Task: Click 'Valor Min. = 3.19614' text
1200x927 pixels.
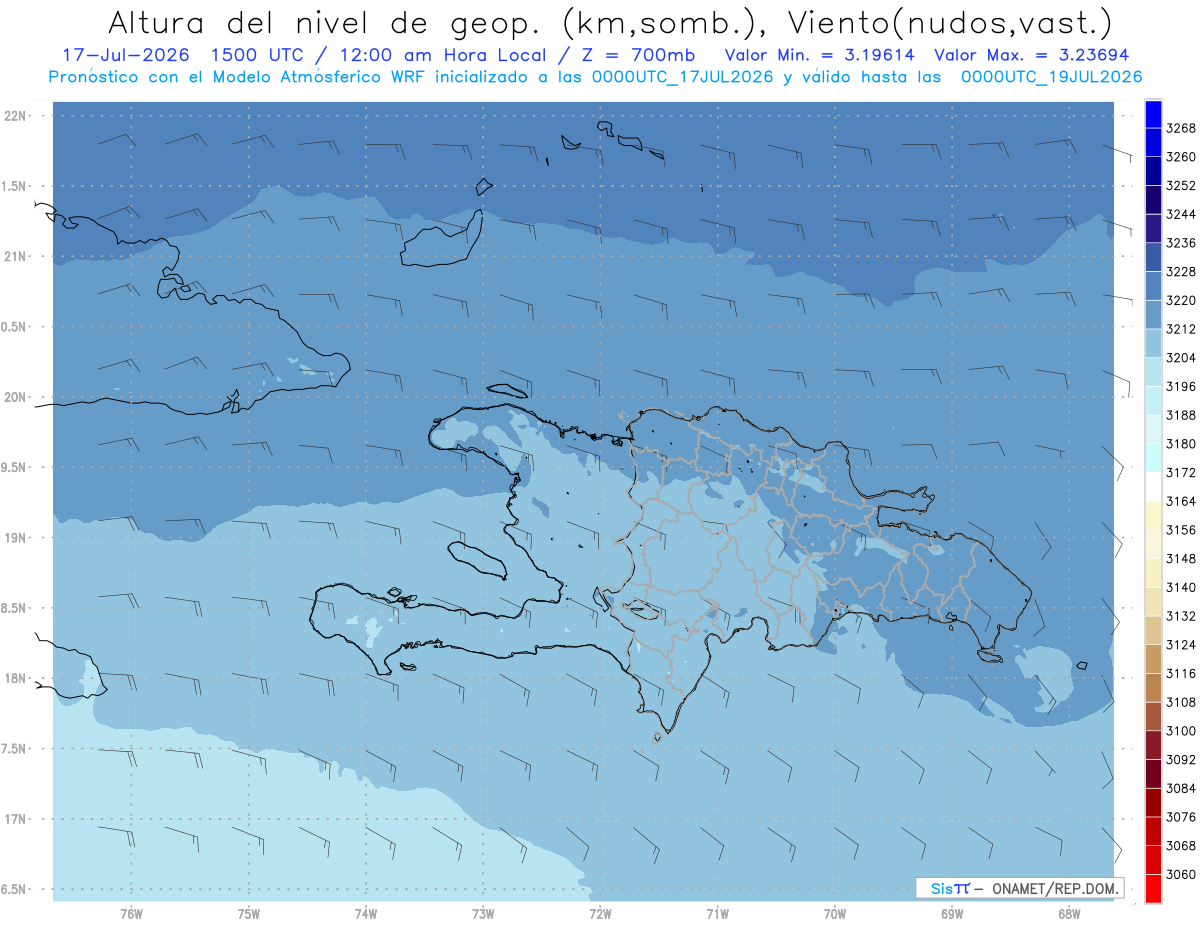Action: [x=821, y=55]
